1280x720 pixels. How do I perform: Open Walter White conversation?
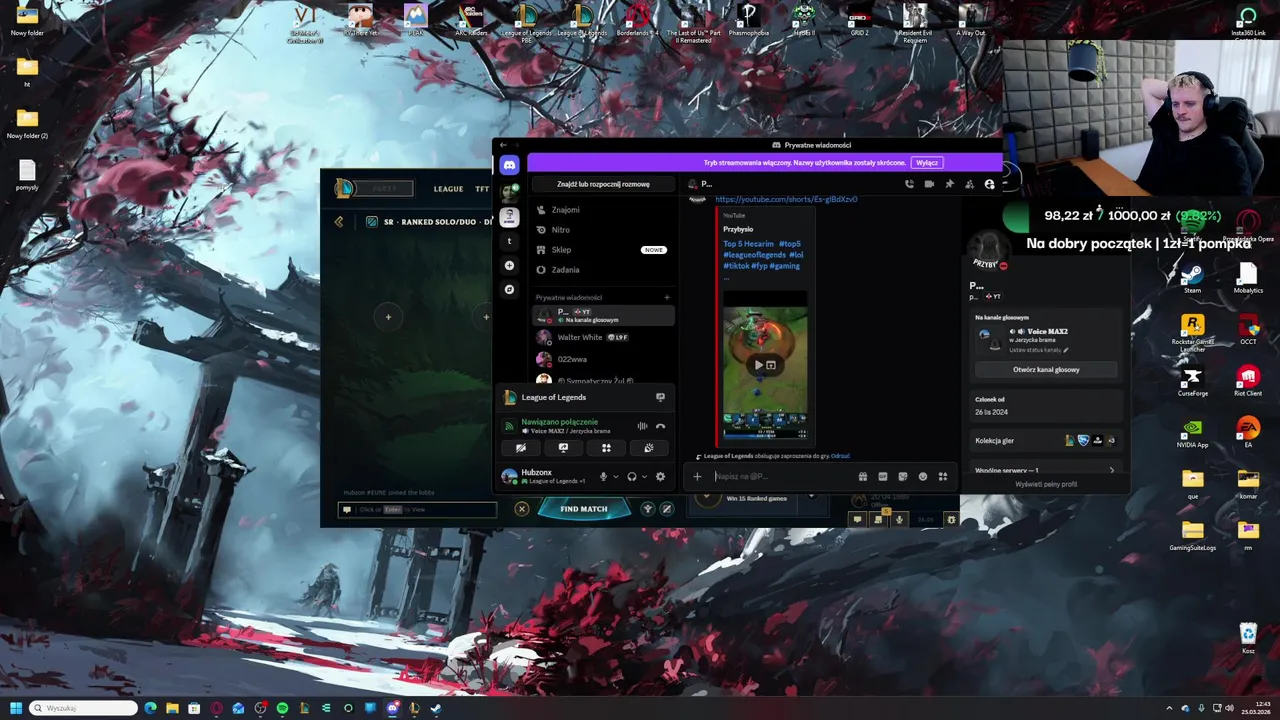pyautogui.click(x=603, y=337)
